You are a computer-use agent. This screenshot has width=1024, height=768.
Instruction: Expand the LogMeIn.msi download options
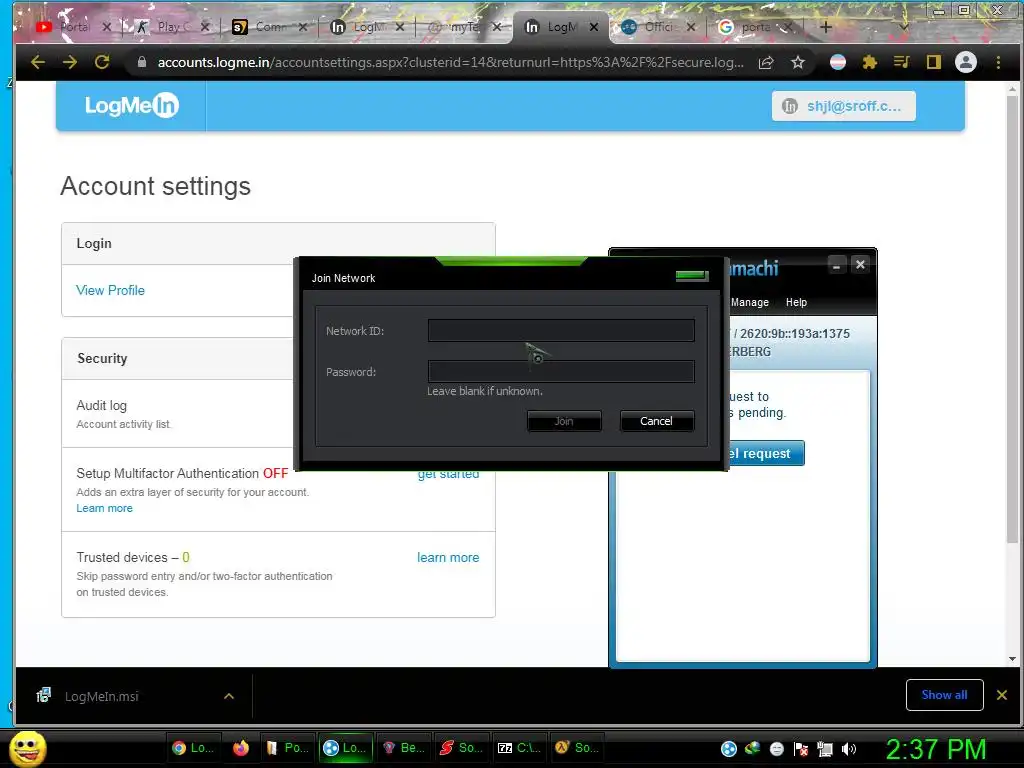click(229, 696)
